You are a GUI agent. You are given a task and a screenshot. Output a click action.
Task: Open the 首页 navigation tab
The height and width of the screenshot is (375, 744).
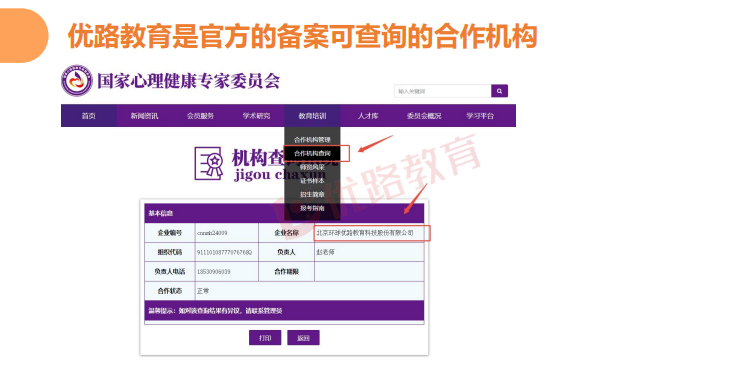[88, 116]
